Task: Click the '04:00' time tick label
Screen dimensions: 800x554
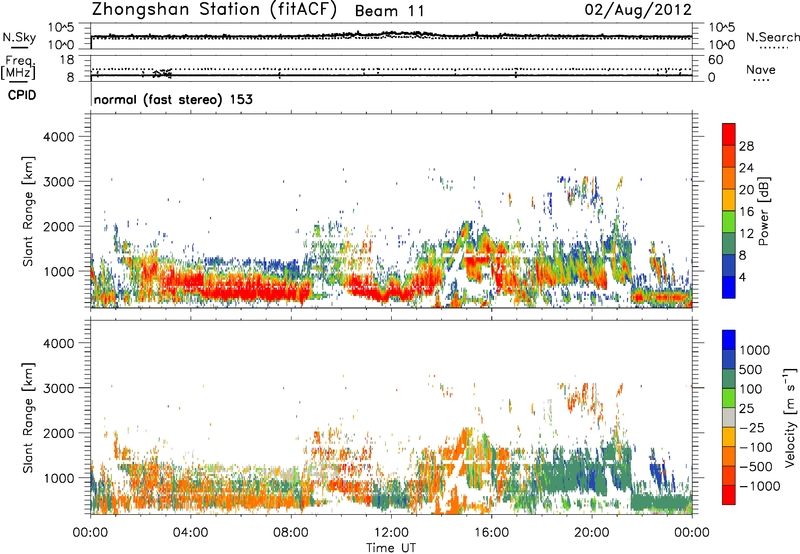Action: coord(190,533)
